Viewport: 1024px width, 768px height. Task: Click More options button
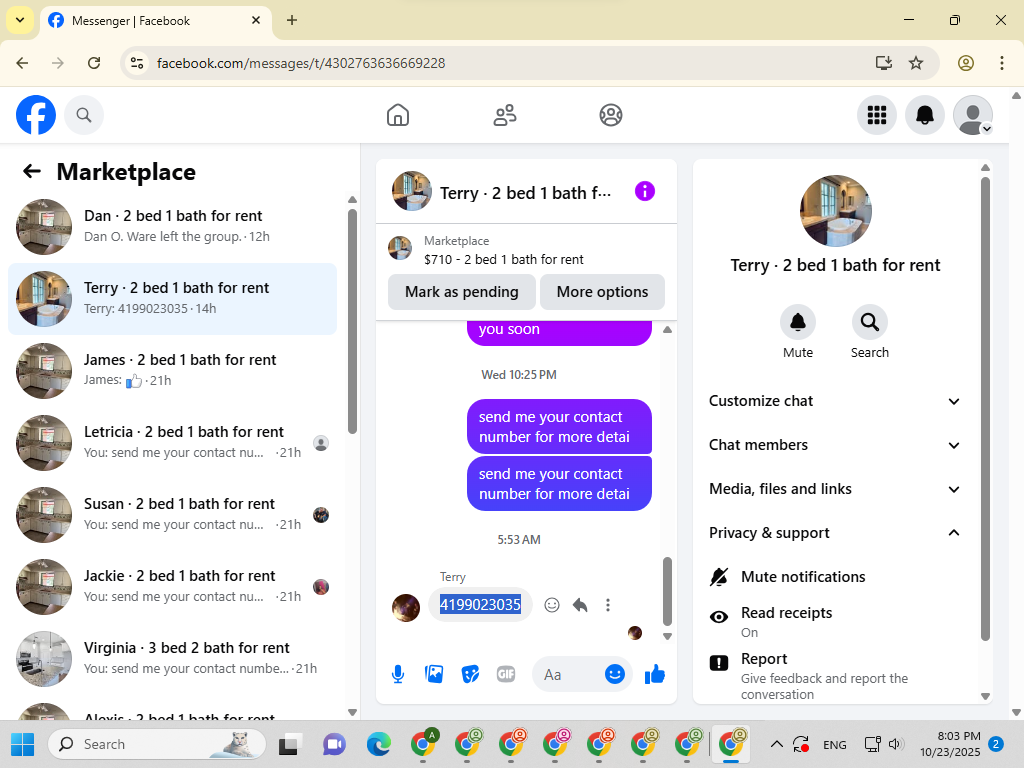[602, 292]
